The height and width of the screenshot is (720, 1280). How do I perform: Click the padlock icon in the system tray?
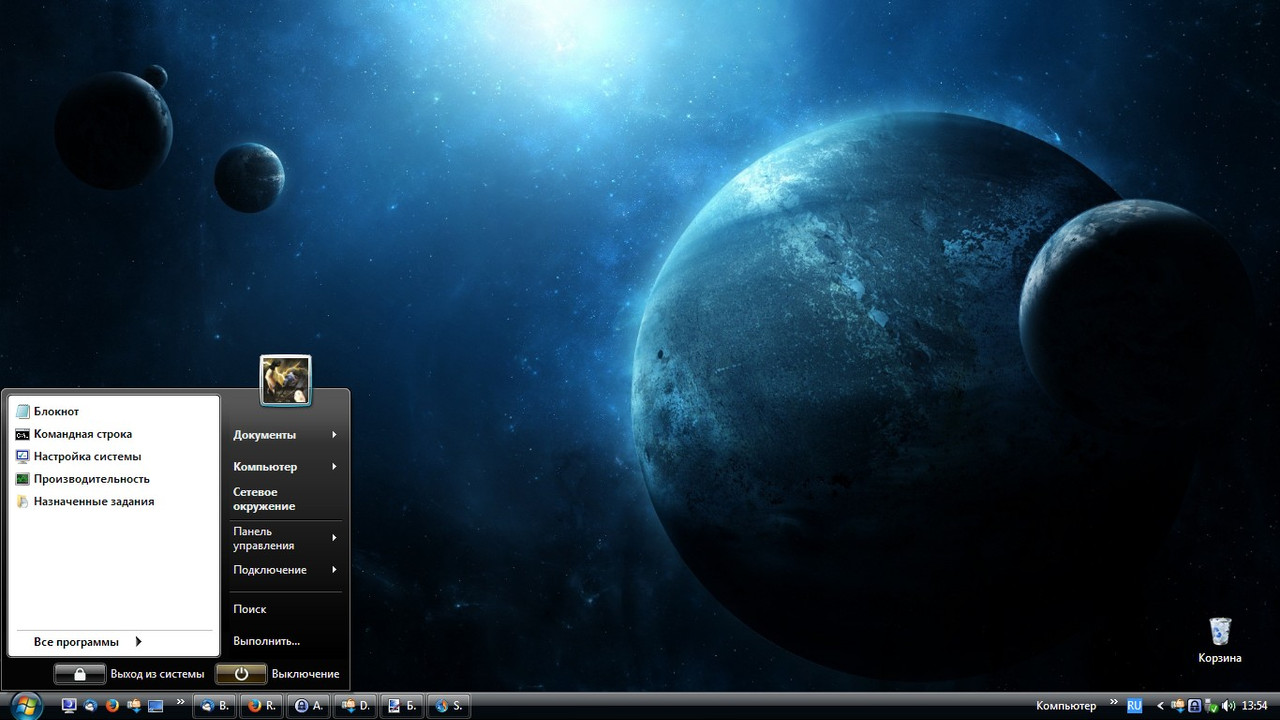pyautogui.click(x=1194, y=706)
